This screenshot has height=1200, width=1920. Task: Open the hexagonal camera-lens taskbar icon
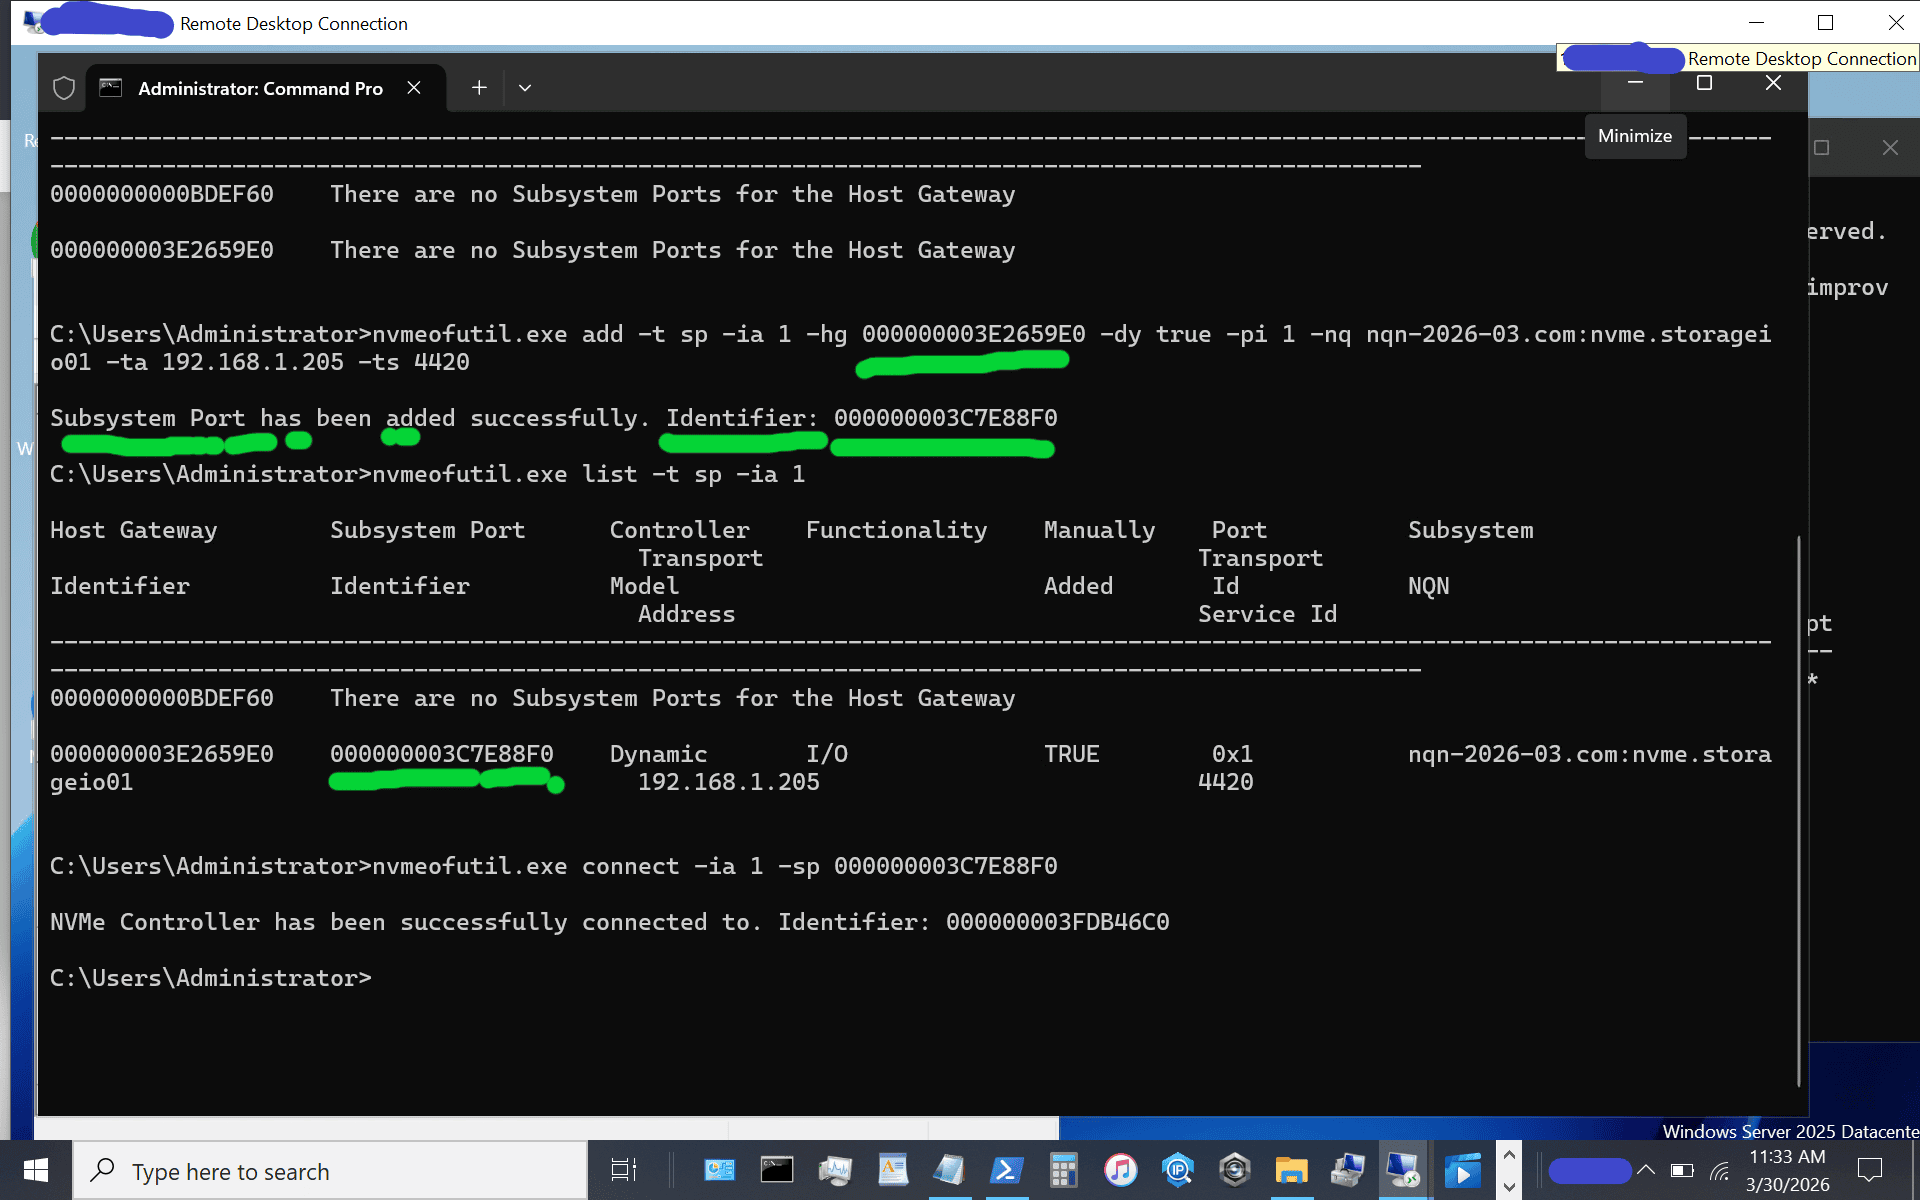1235,1170
